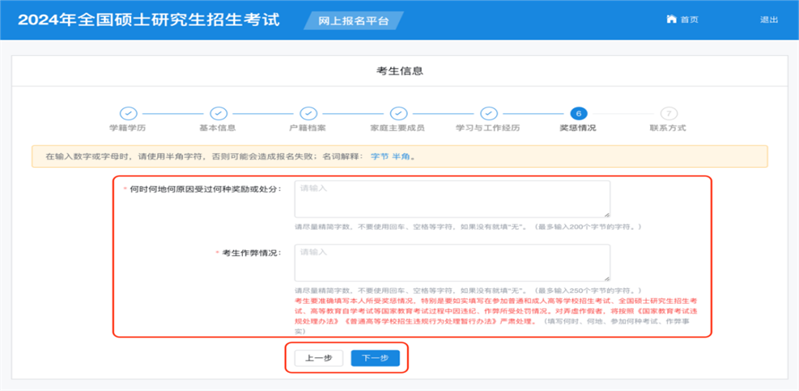The image size is (799, 391).
Task: Focus the 考生作弊情况 text area
Action: point(452,263)
